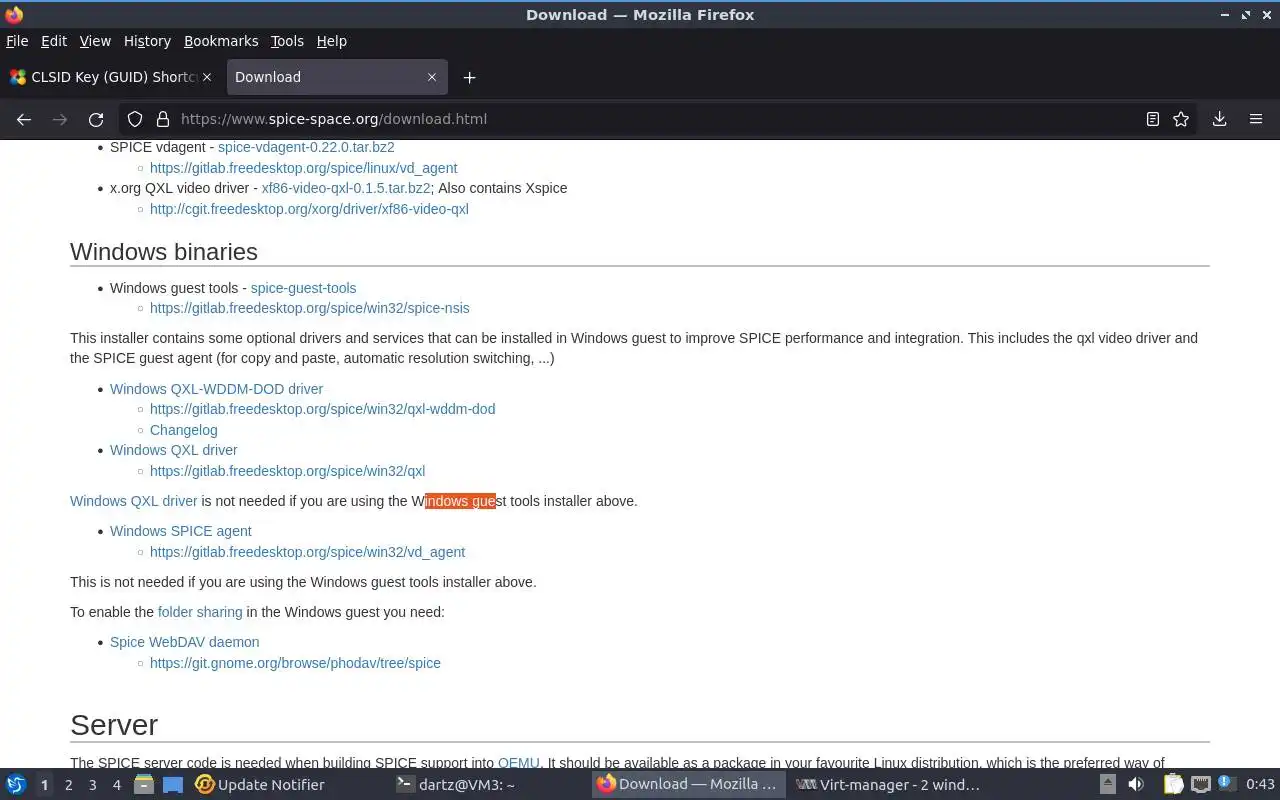Click Windows QXL driver link in the paragraph
Screen dimensions: 1280x800
(x=133, y=501)
